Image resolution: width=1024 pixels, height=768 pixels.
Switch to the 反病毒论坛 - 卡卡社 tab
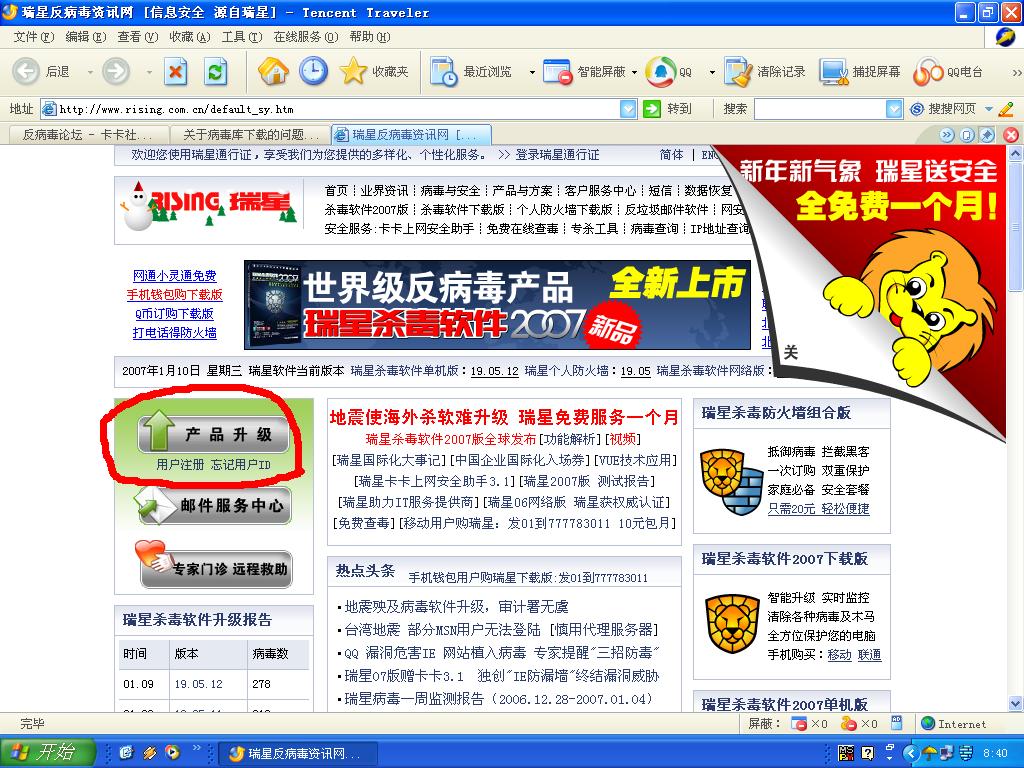88,135
